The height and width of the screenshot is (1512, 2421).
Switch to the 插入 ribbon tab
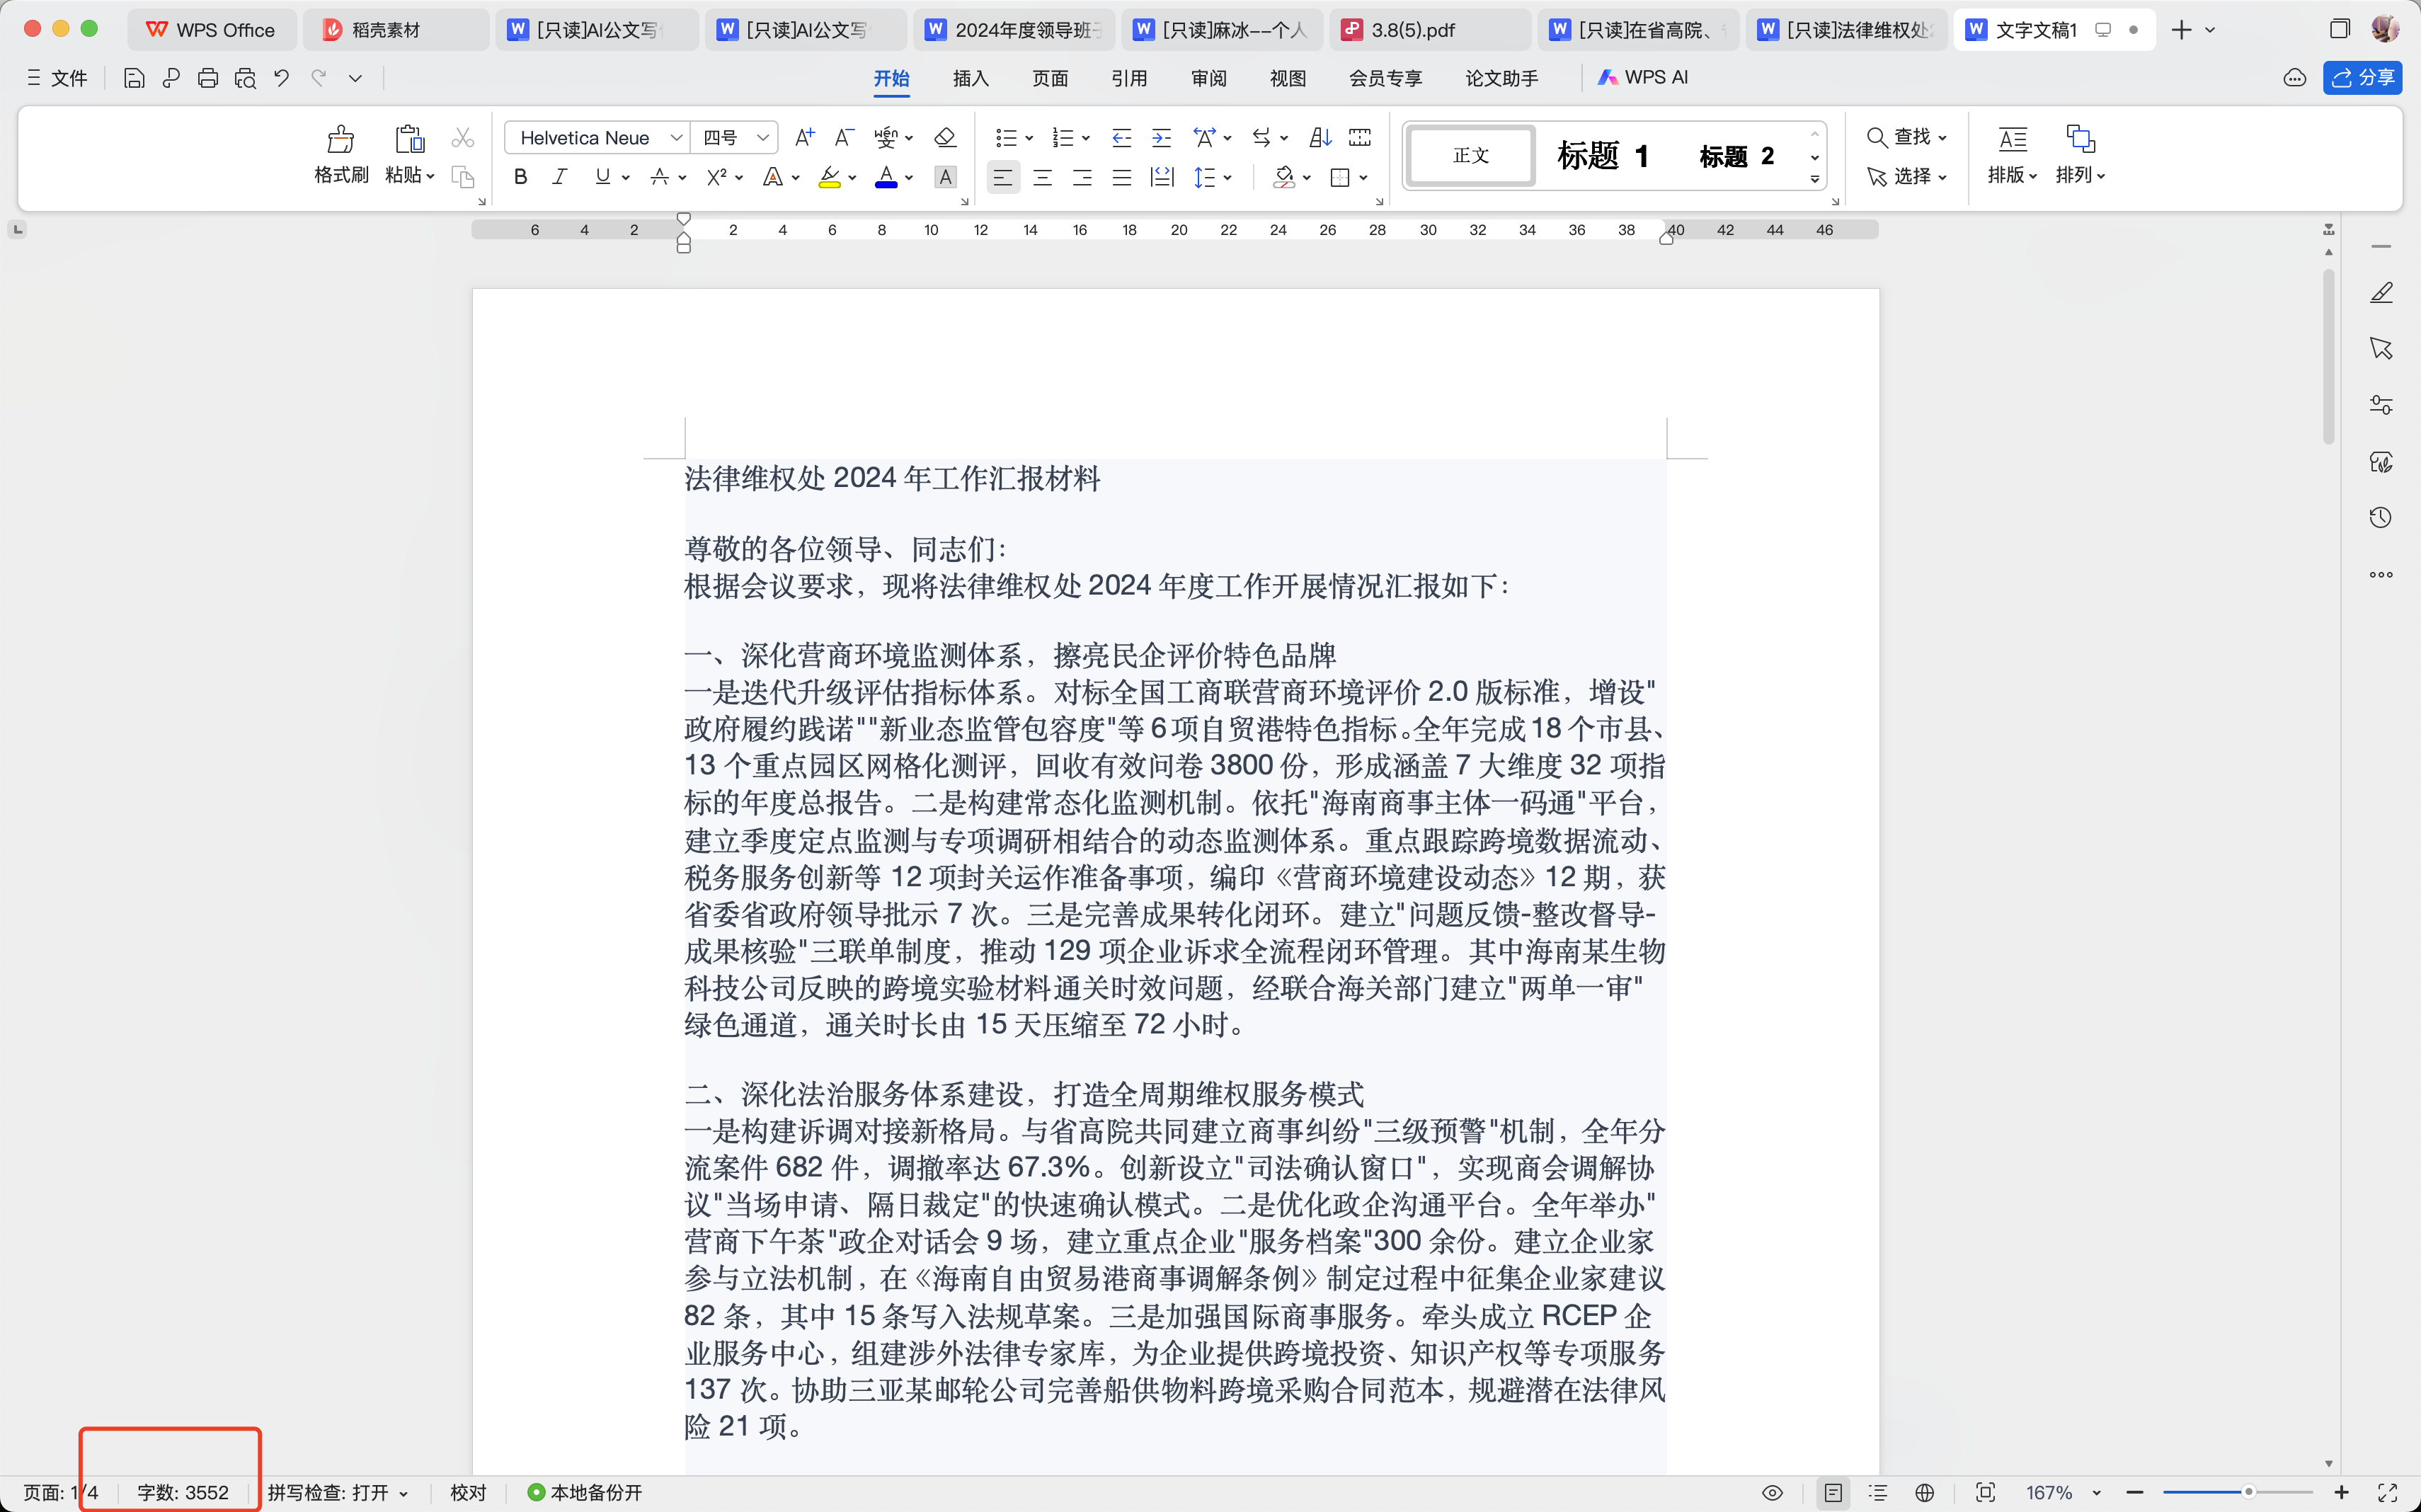(x=970, y=78)
